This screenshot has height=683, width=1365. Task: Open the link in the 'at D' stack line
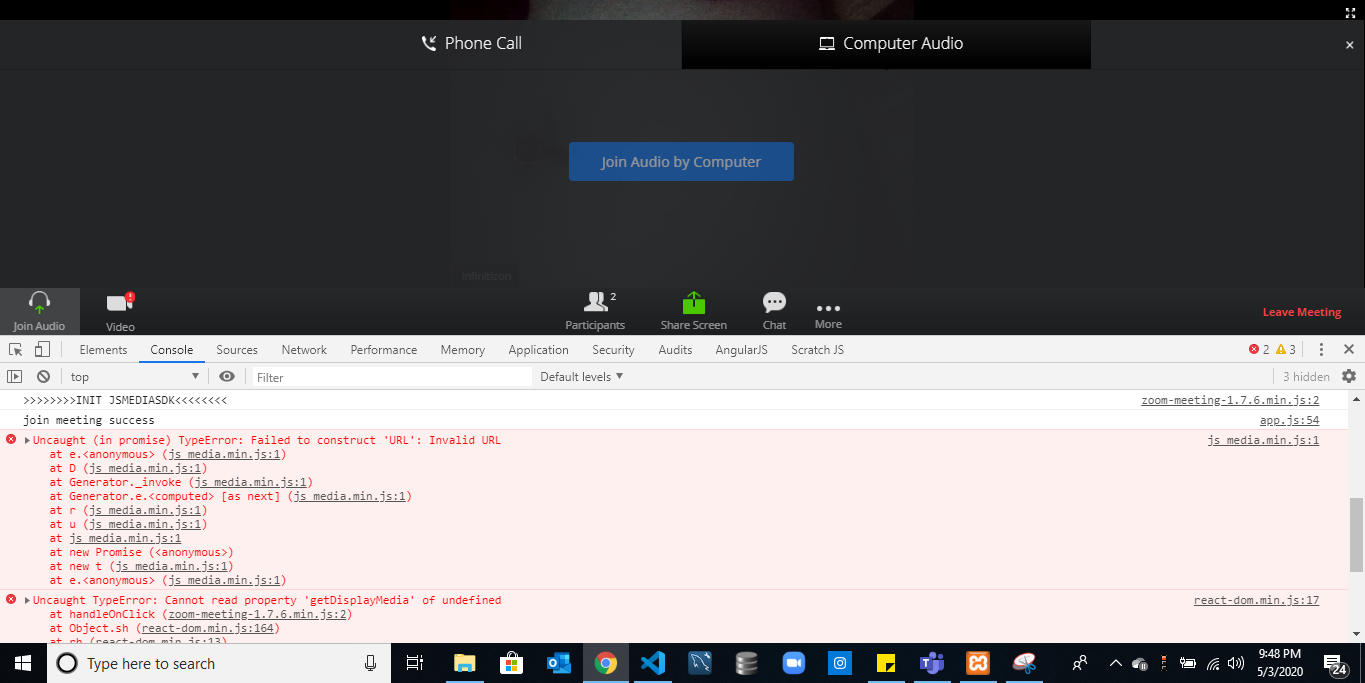point(145,468)
